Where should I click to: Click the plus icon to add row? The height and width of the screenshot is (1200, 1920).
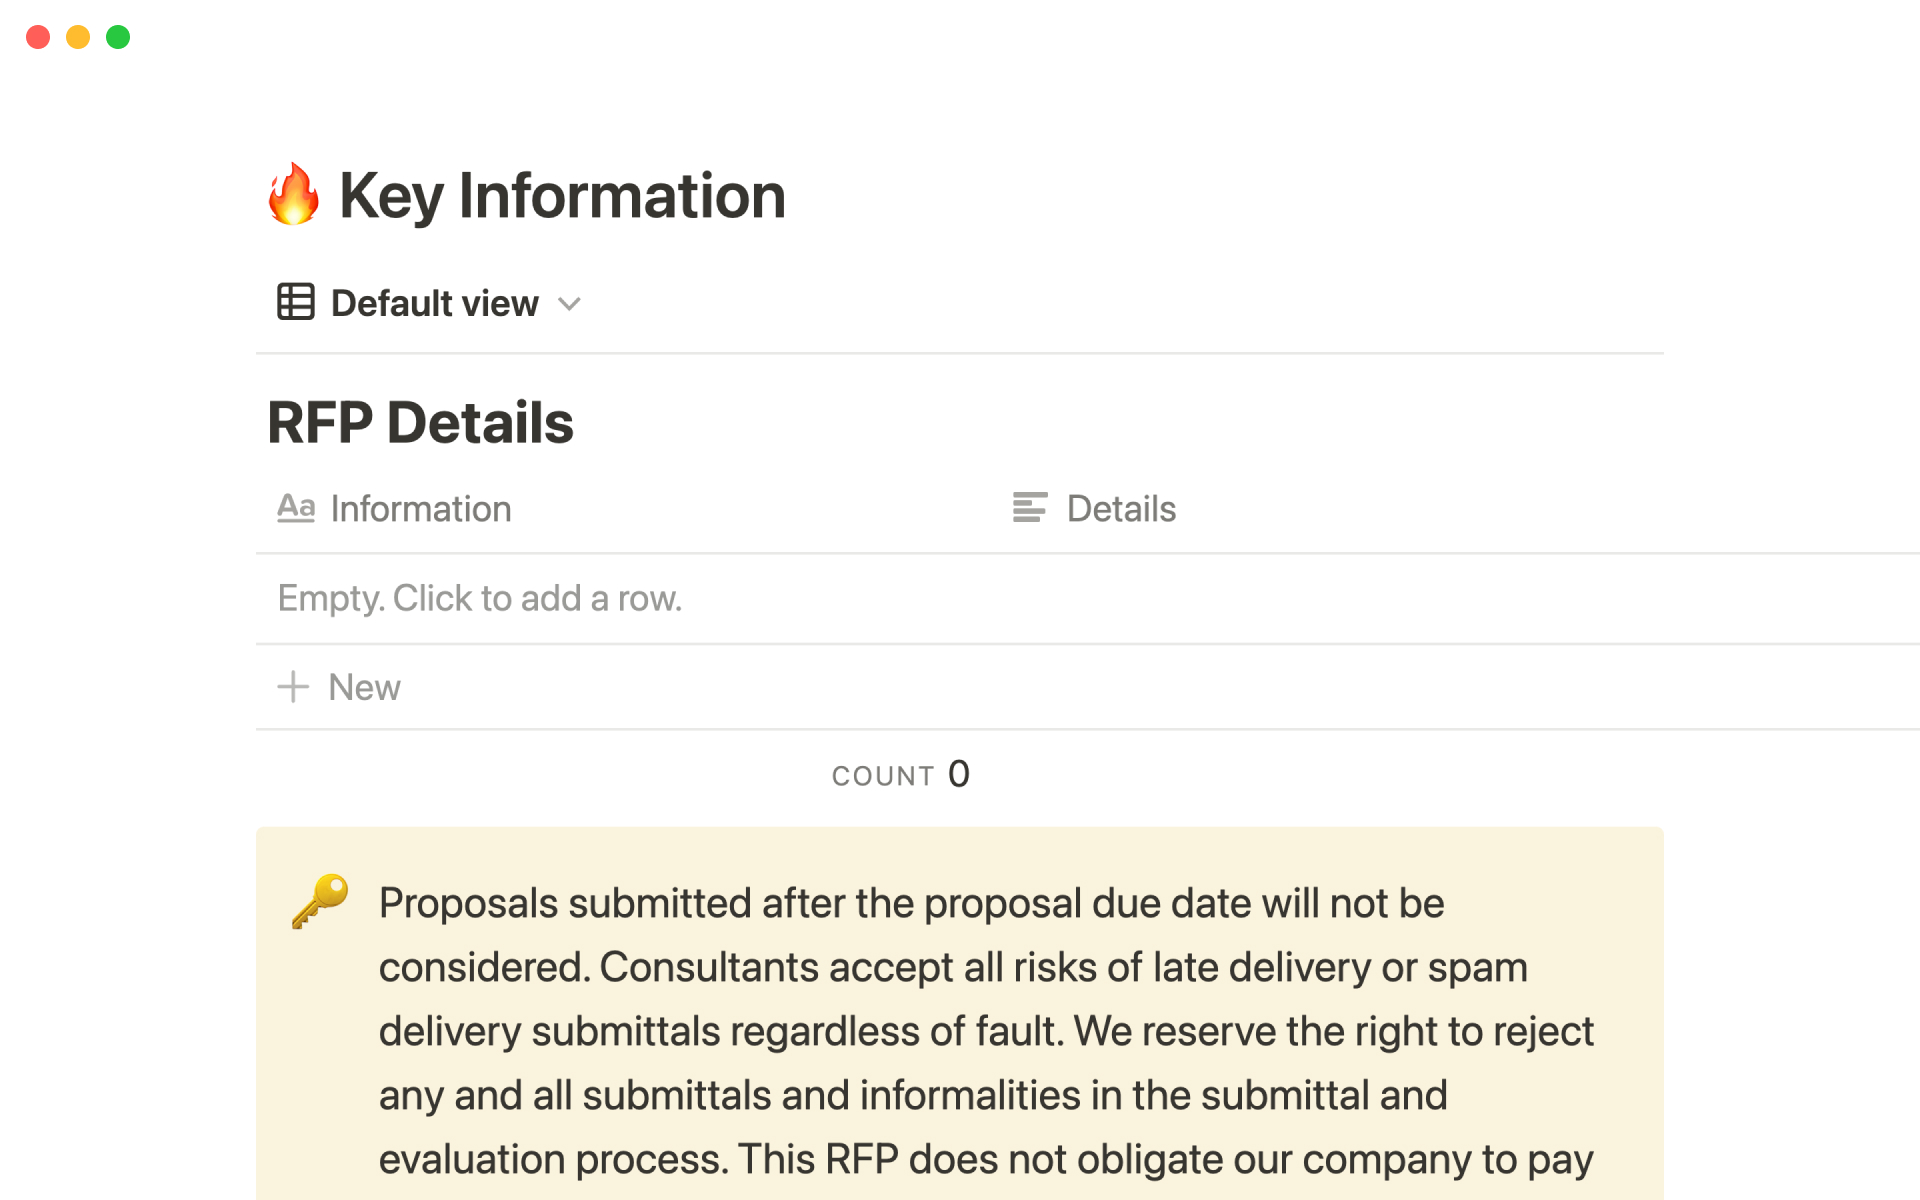[293, 687]
